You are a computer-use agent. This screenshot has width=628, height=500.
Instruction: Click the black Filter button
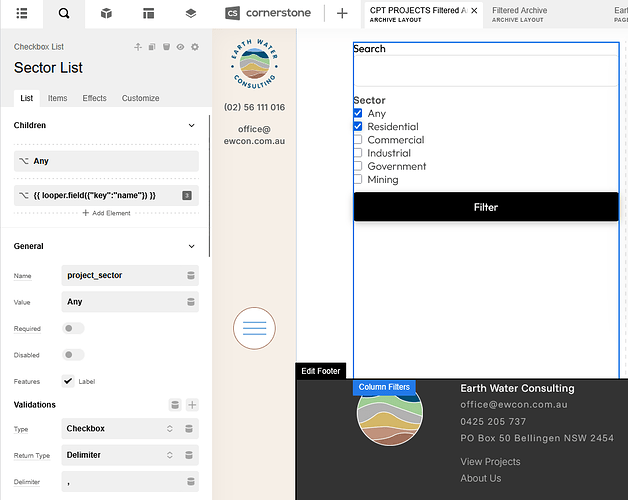point(485,207)
